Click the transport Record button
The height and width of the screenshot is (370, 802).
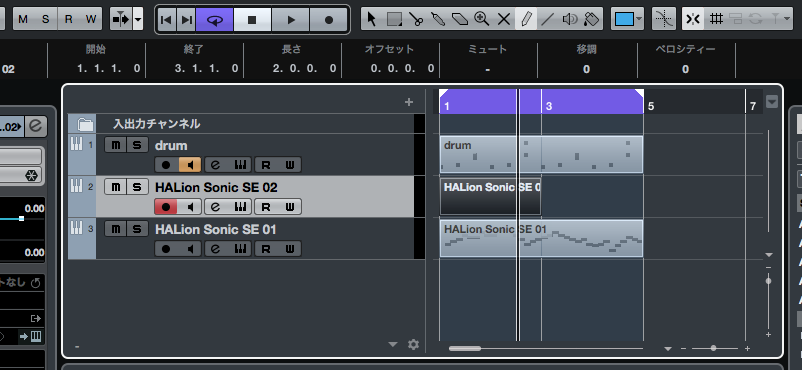329,19
